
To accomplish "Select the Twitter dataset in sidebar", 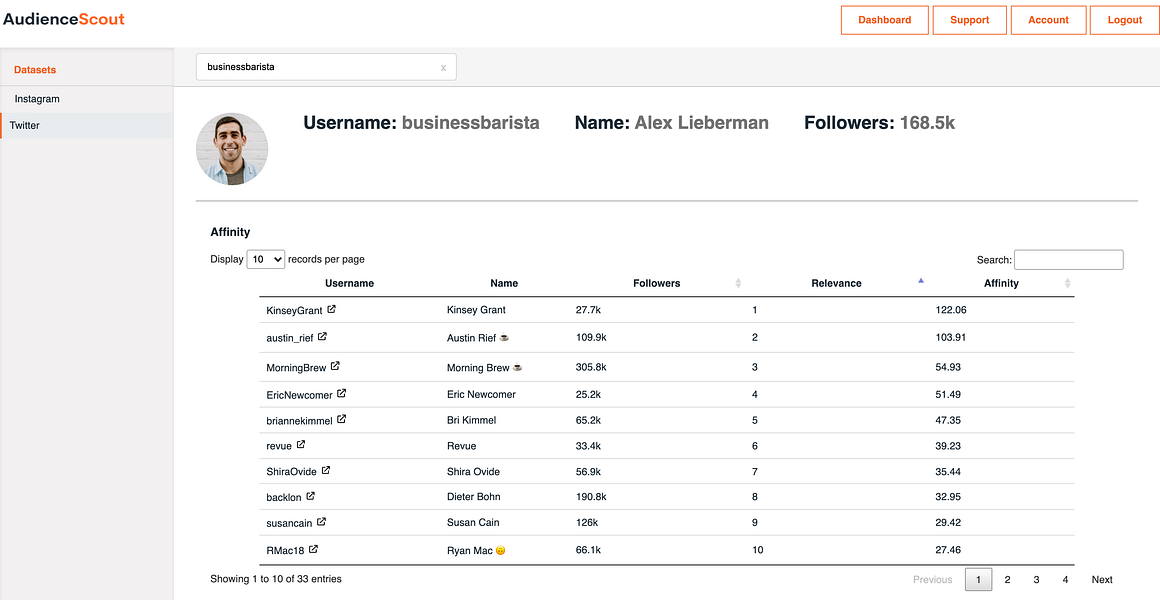I will click(x=28, y=125).
